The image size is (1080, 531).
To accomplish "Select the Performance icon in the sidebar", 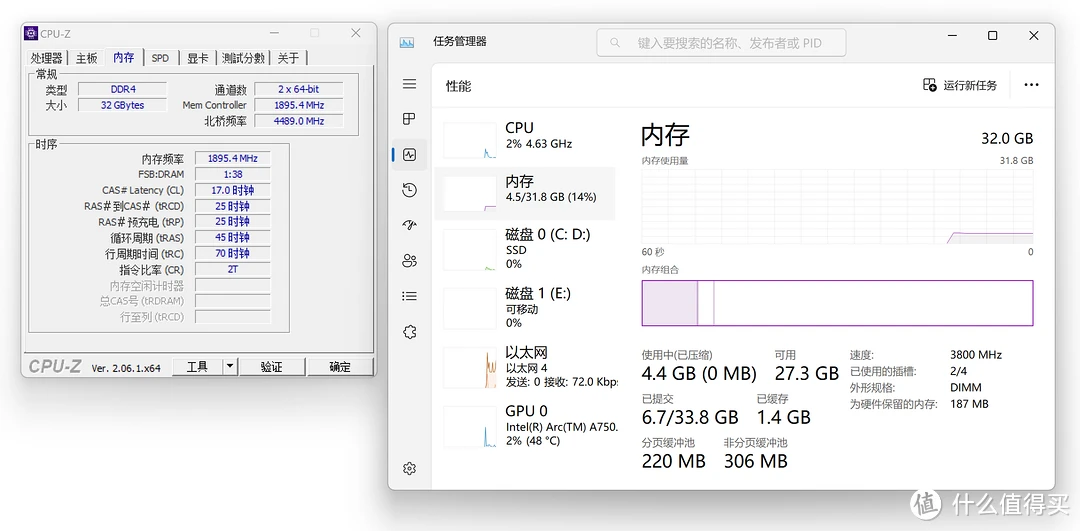I will point(409,155).
